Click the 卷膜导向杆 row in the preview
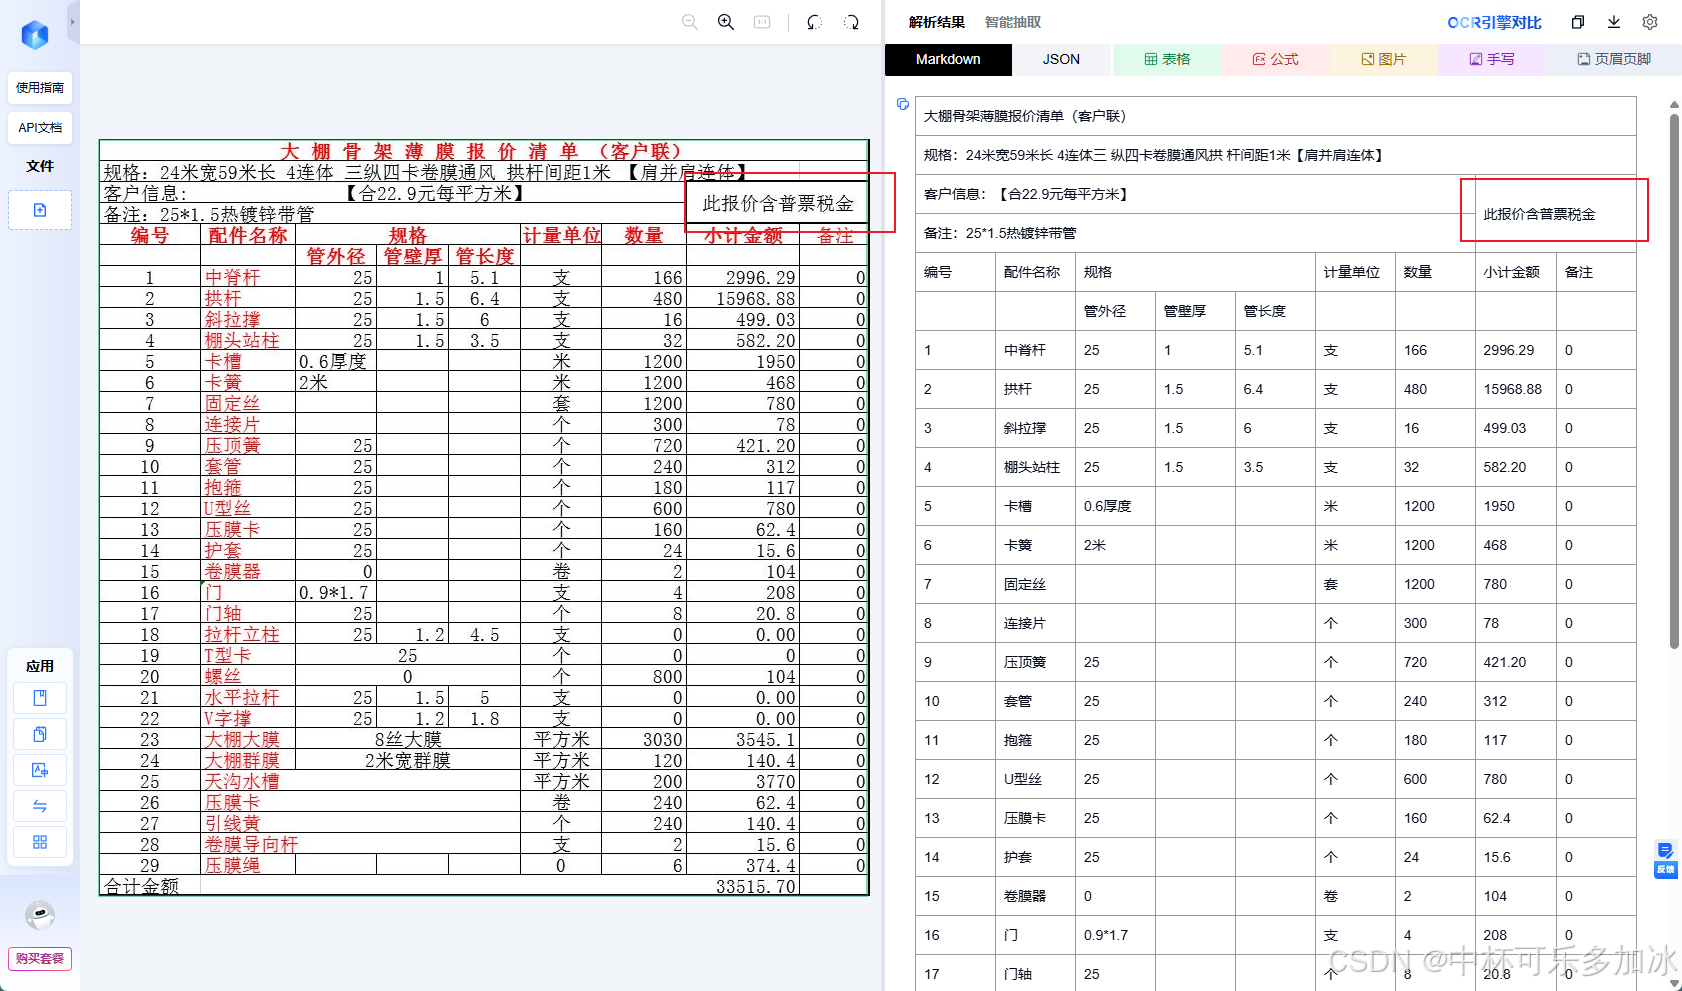Screen dimensions: 1682x991 click(483, 844)
